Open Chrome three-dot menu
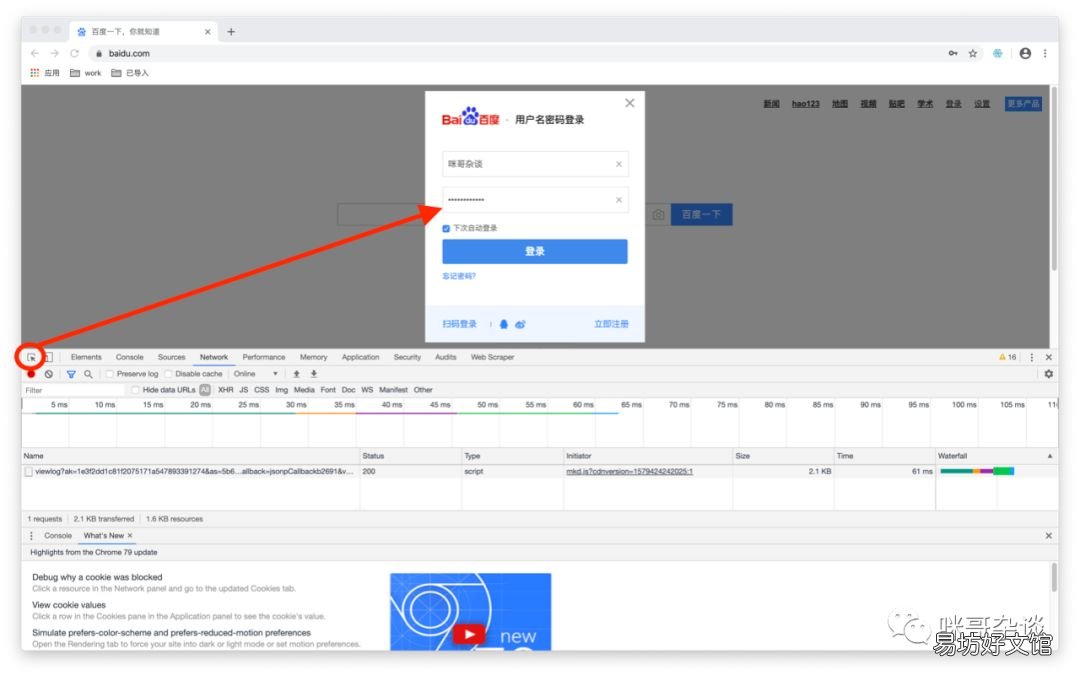Viewport: 1080px width, 676px height. pyautogui.click(x=1045, y=53)
